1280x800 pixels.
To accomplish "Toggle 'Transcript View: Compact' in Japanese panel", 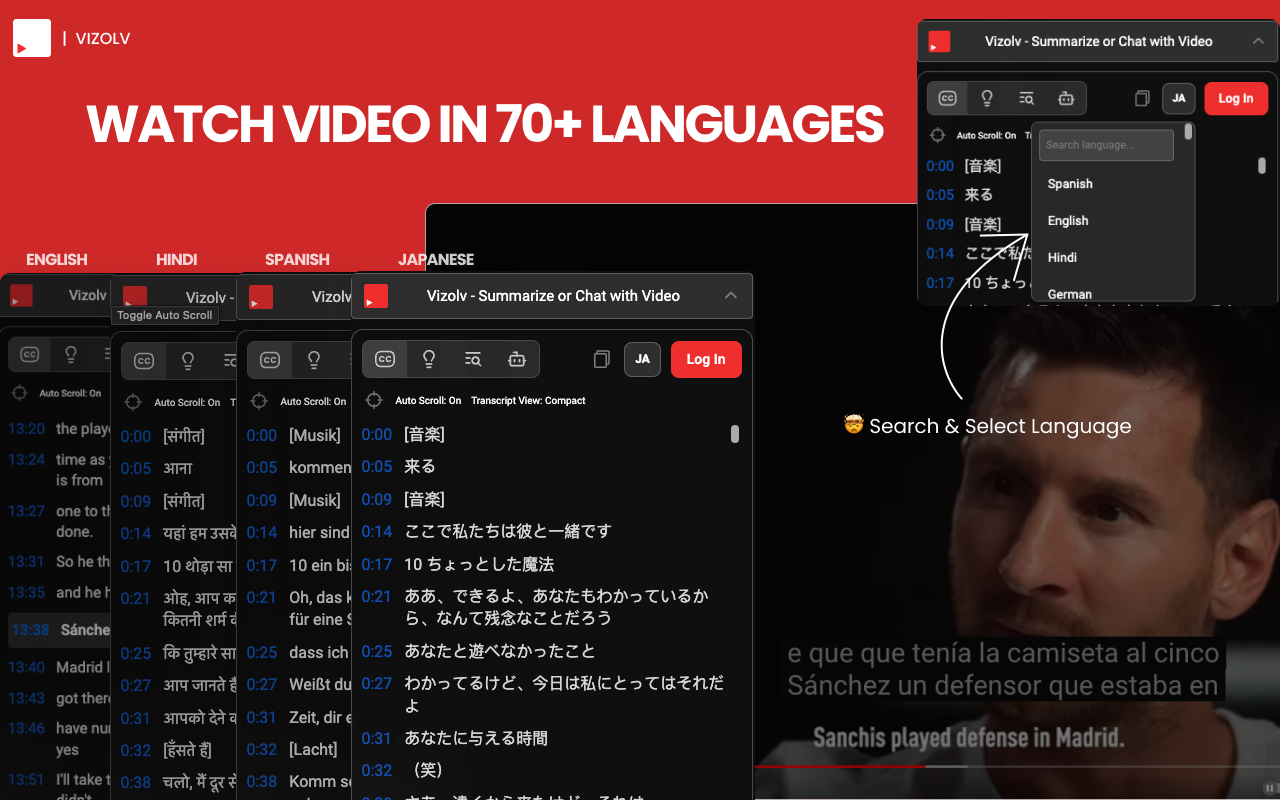I will (528, 401).
